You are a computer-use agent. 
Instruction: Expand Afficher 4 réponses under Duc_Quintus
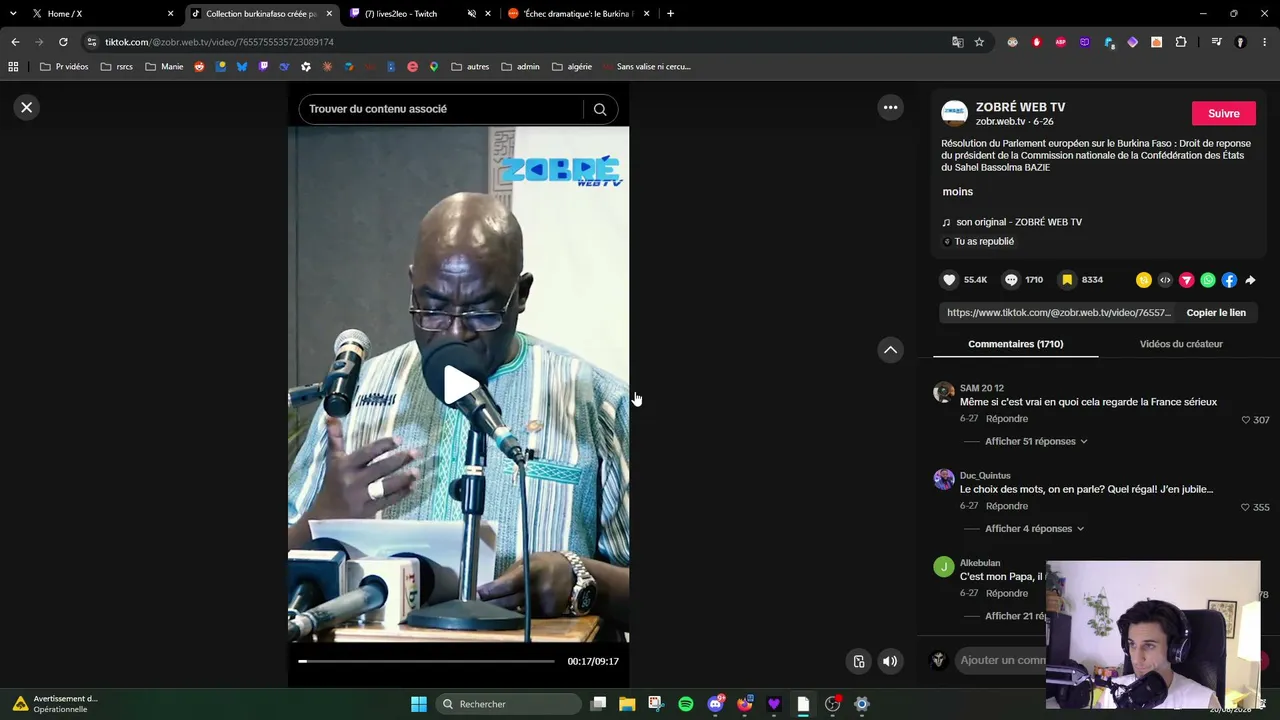pos(1034,528)
